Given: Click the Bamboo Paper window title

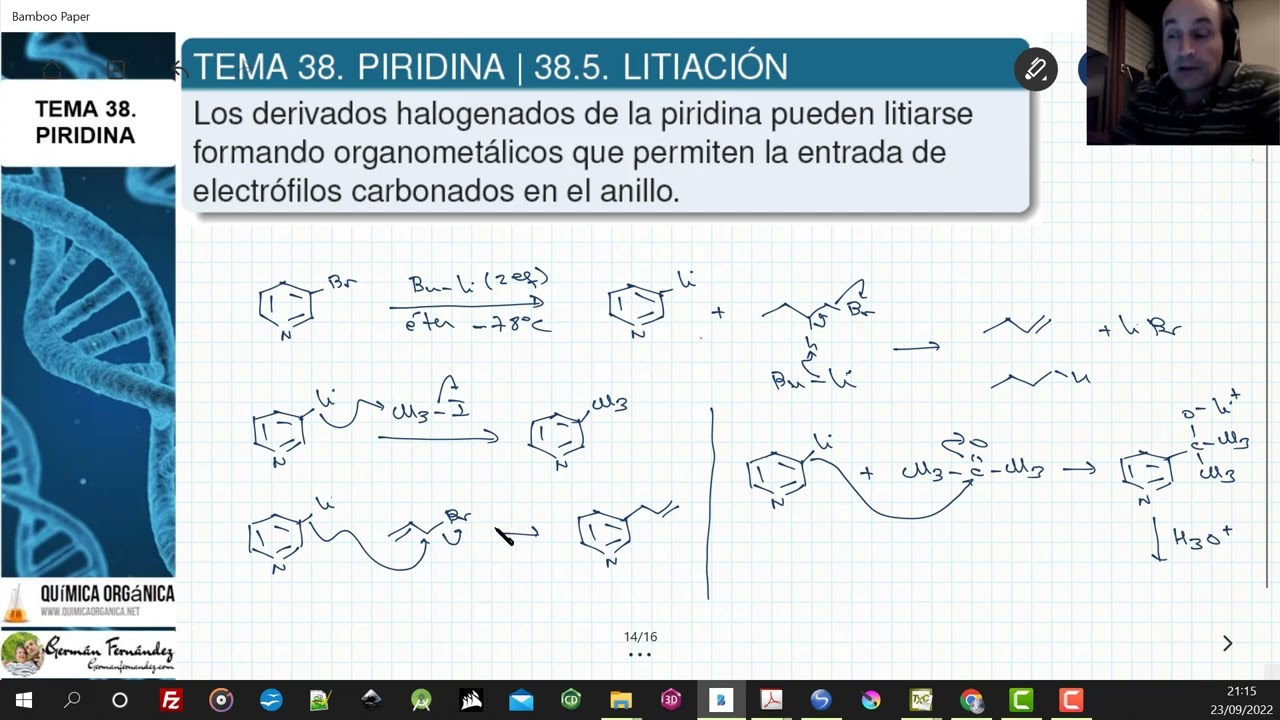Looking at the screenshot, I should pyautogui.click(x=51, y=17).
